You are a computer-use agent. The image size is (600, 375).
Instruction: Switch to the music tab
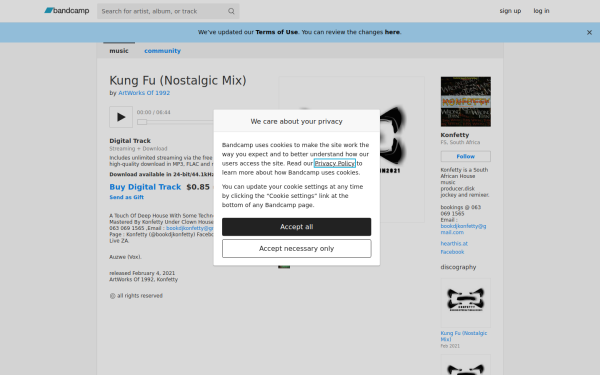(x=119, y=51)
